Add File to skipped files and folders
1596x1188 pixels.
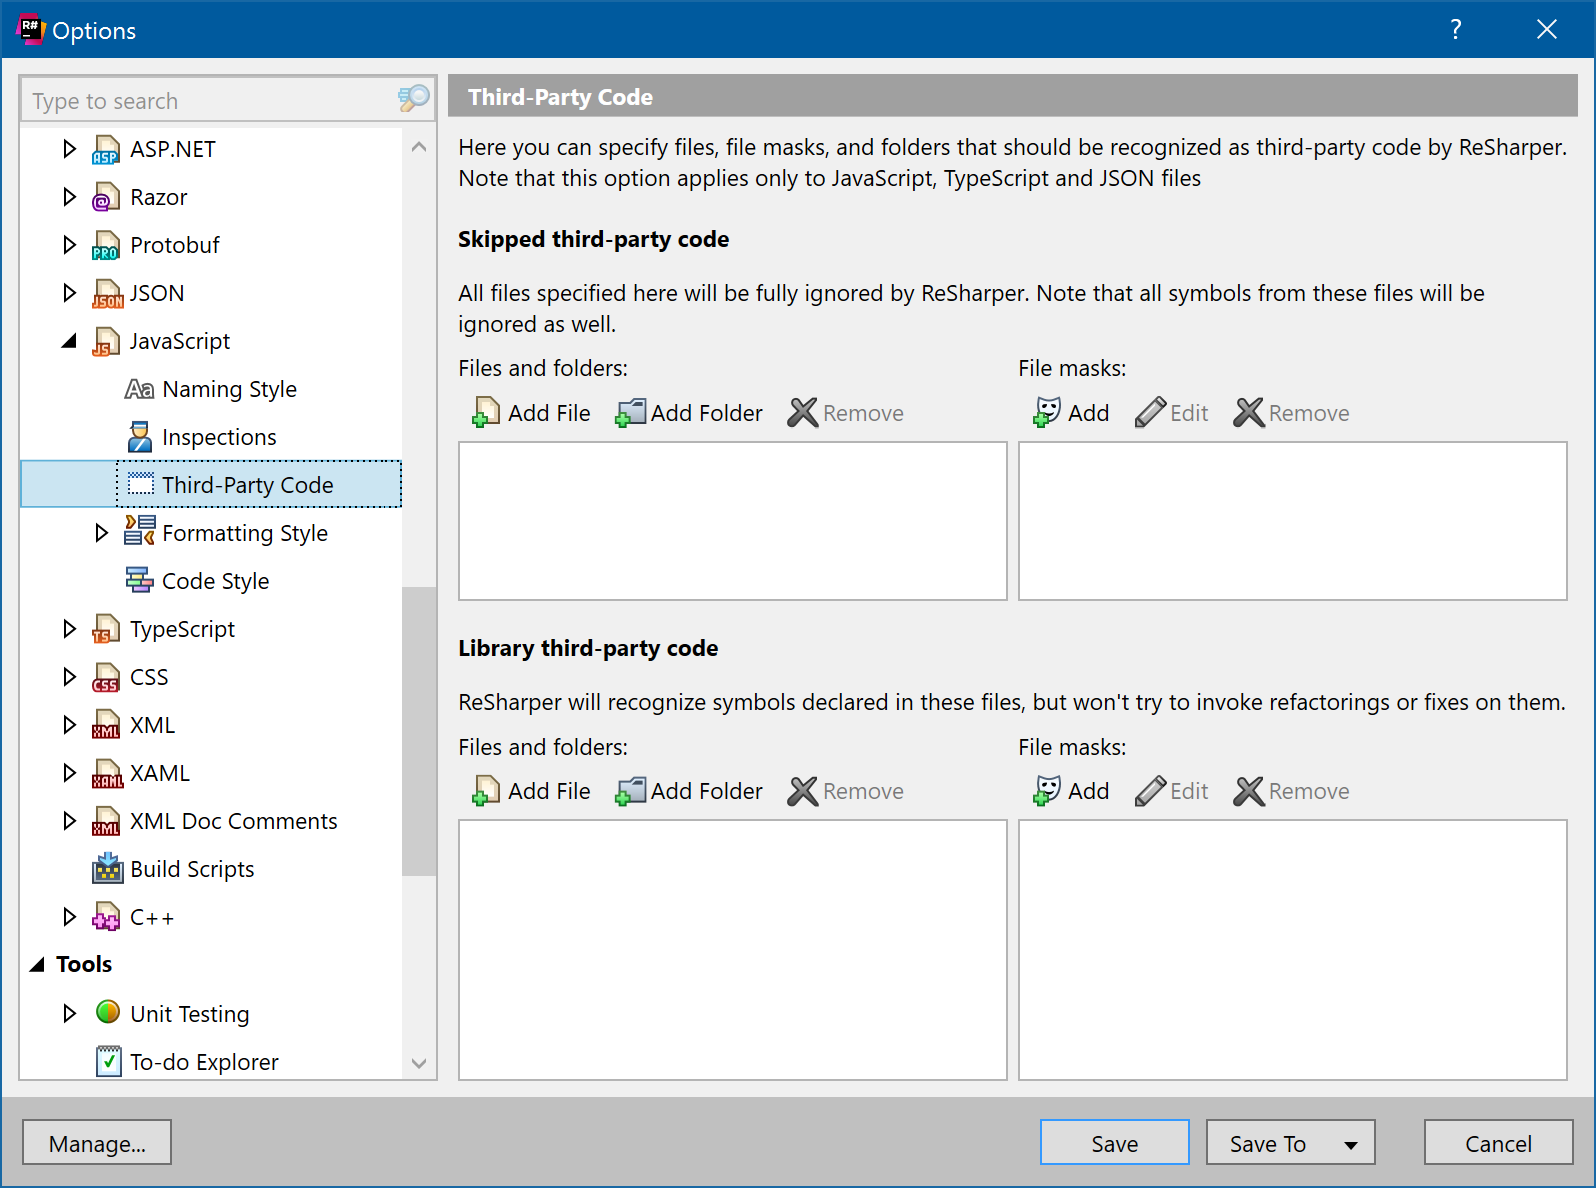pyautogui.click(x=531, y=413)
